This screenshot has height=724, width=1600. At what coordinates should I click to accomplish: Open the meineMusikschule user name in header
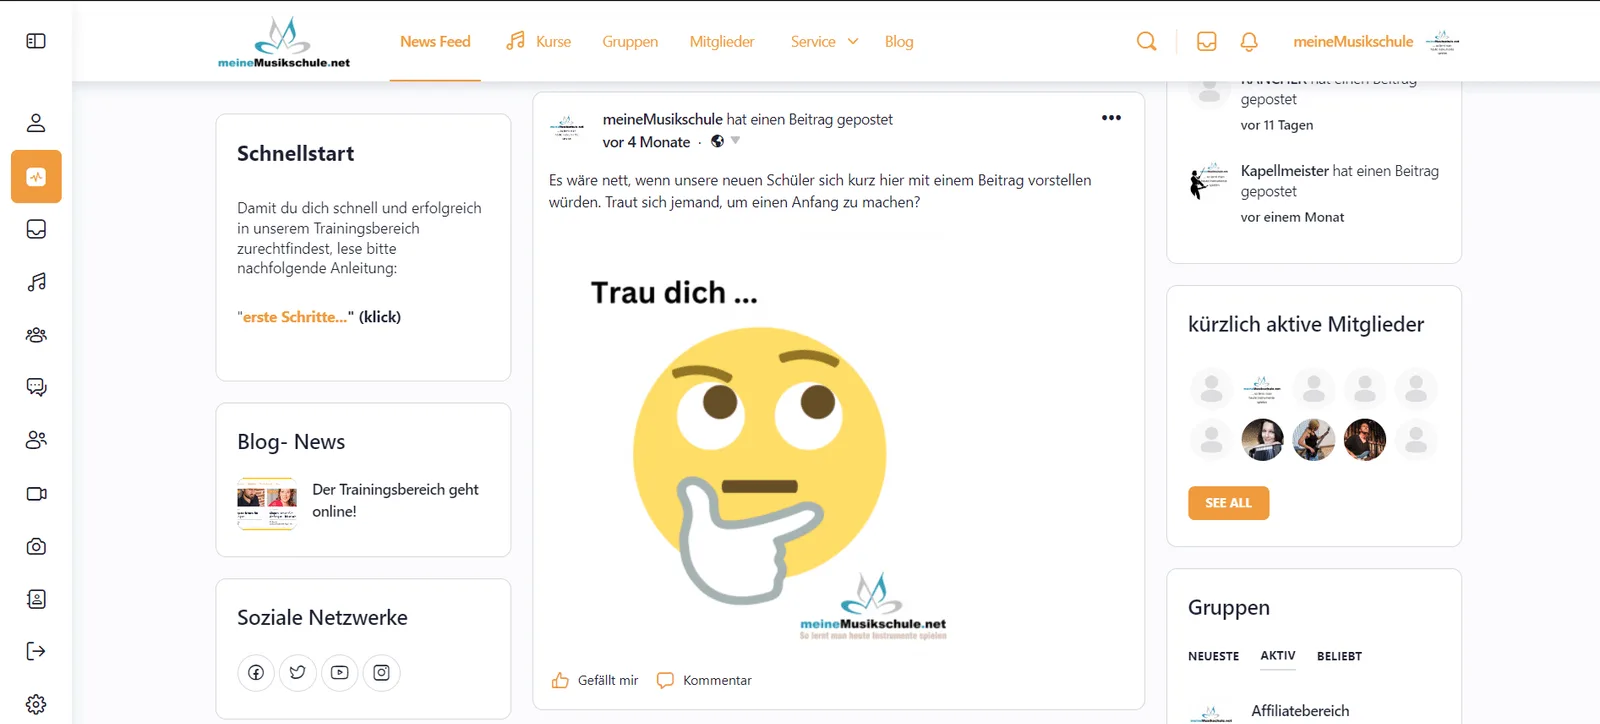1353,41
